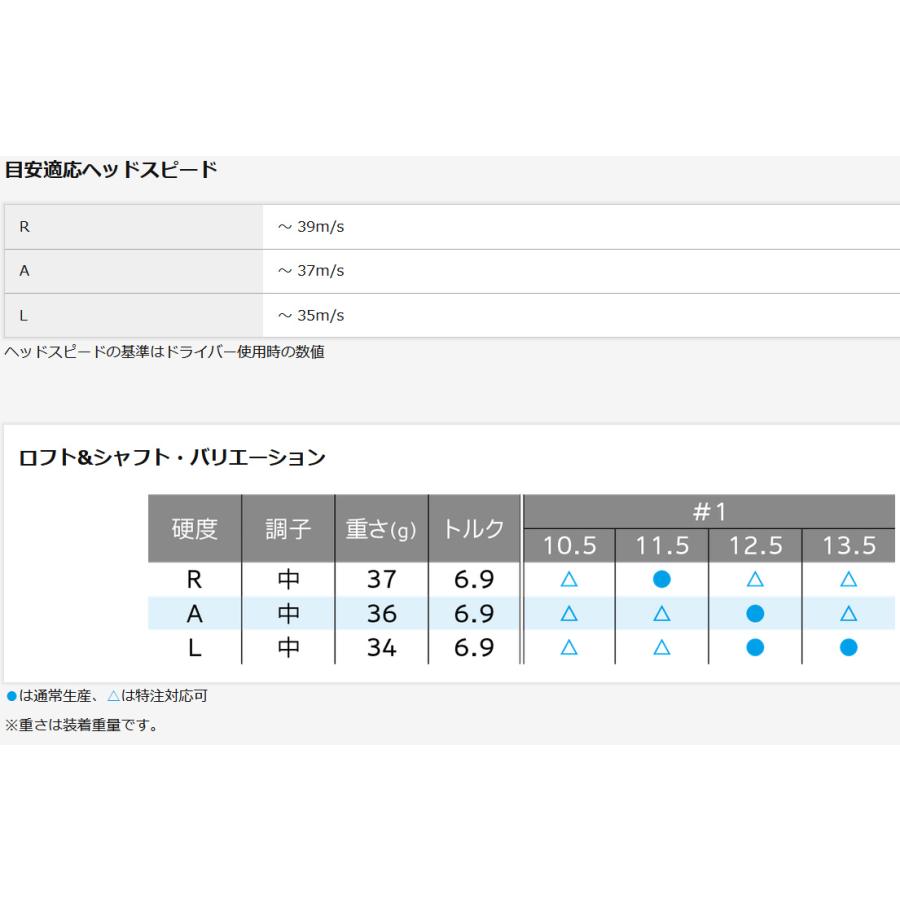
Task: Click the legend text は特注対応可
Action: point(164,696)
